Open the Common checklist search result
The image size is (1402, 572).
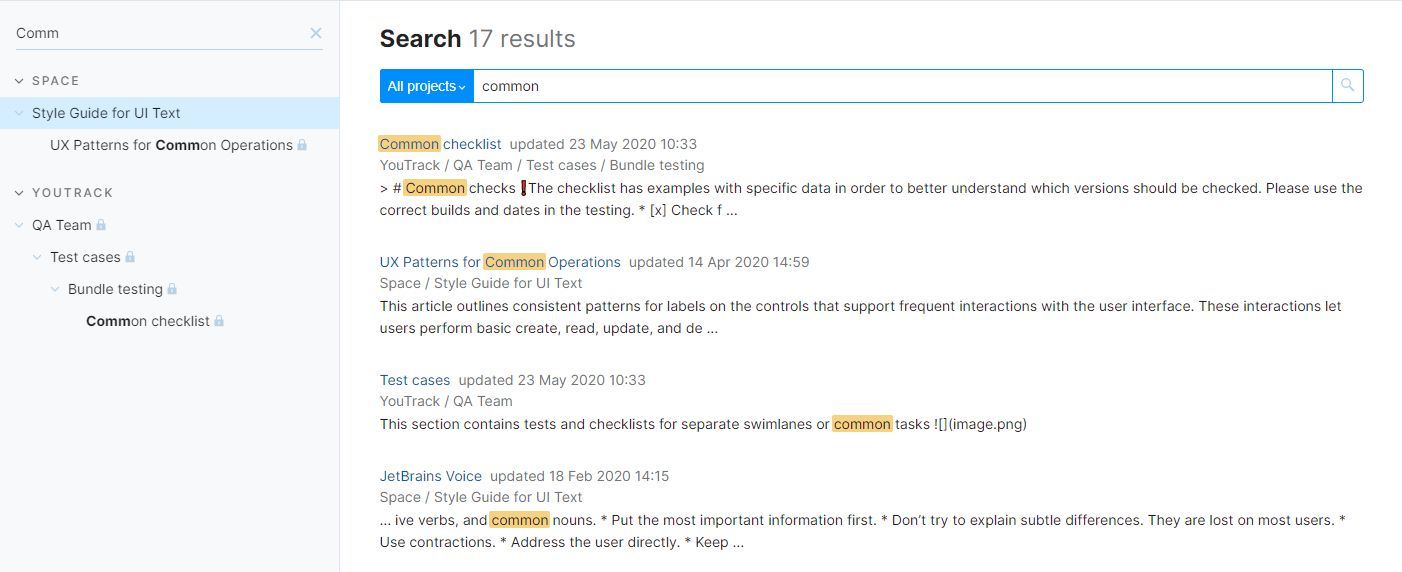click(x=440, y=144)
